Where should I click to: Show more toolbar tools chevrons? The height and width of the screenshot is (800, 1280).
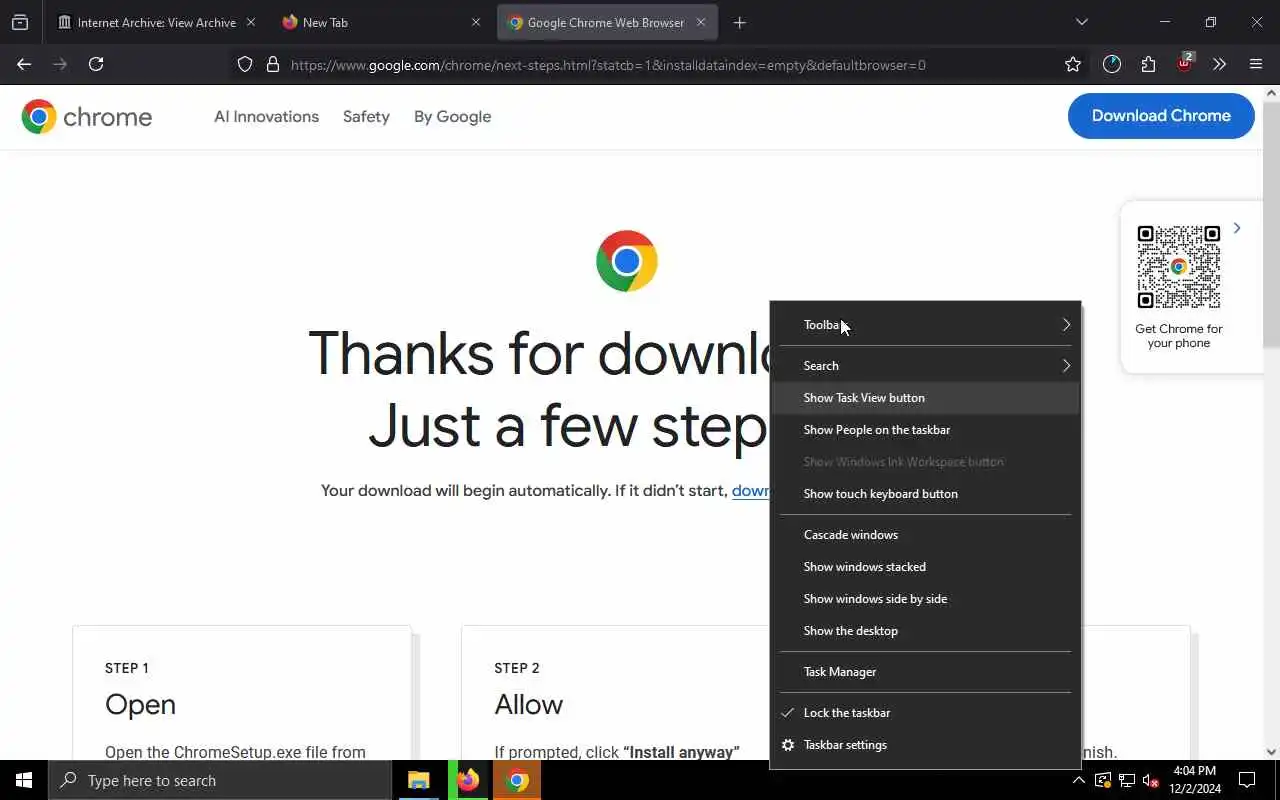tap(1219, 64)
